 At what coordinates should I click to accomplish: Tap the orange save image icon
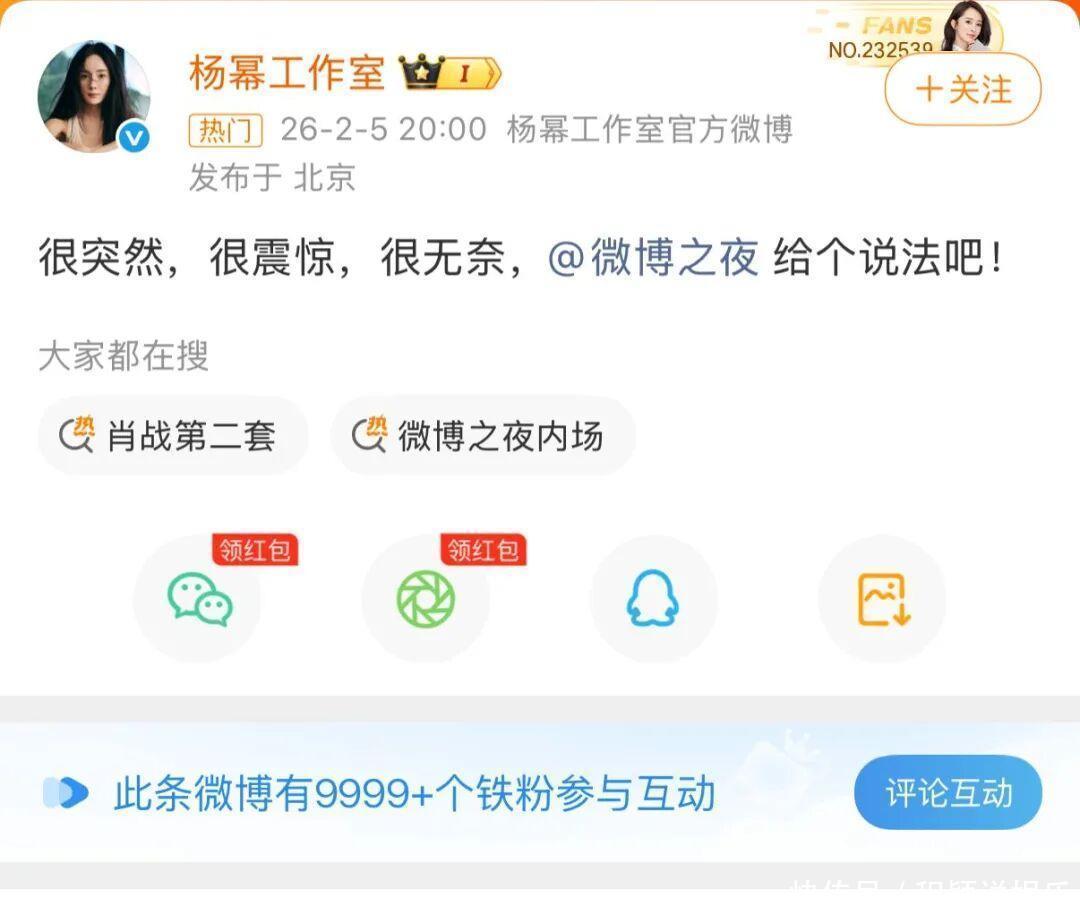(882, 599)
